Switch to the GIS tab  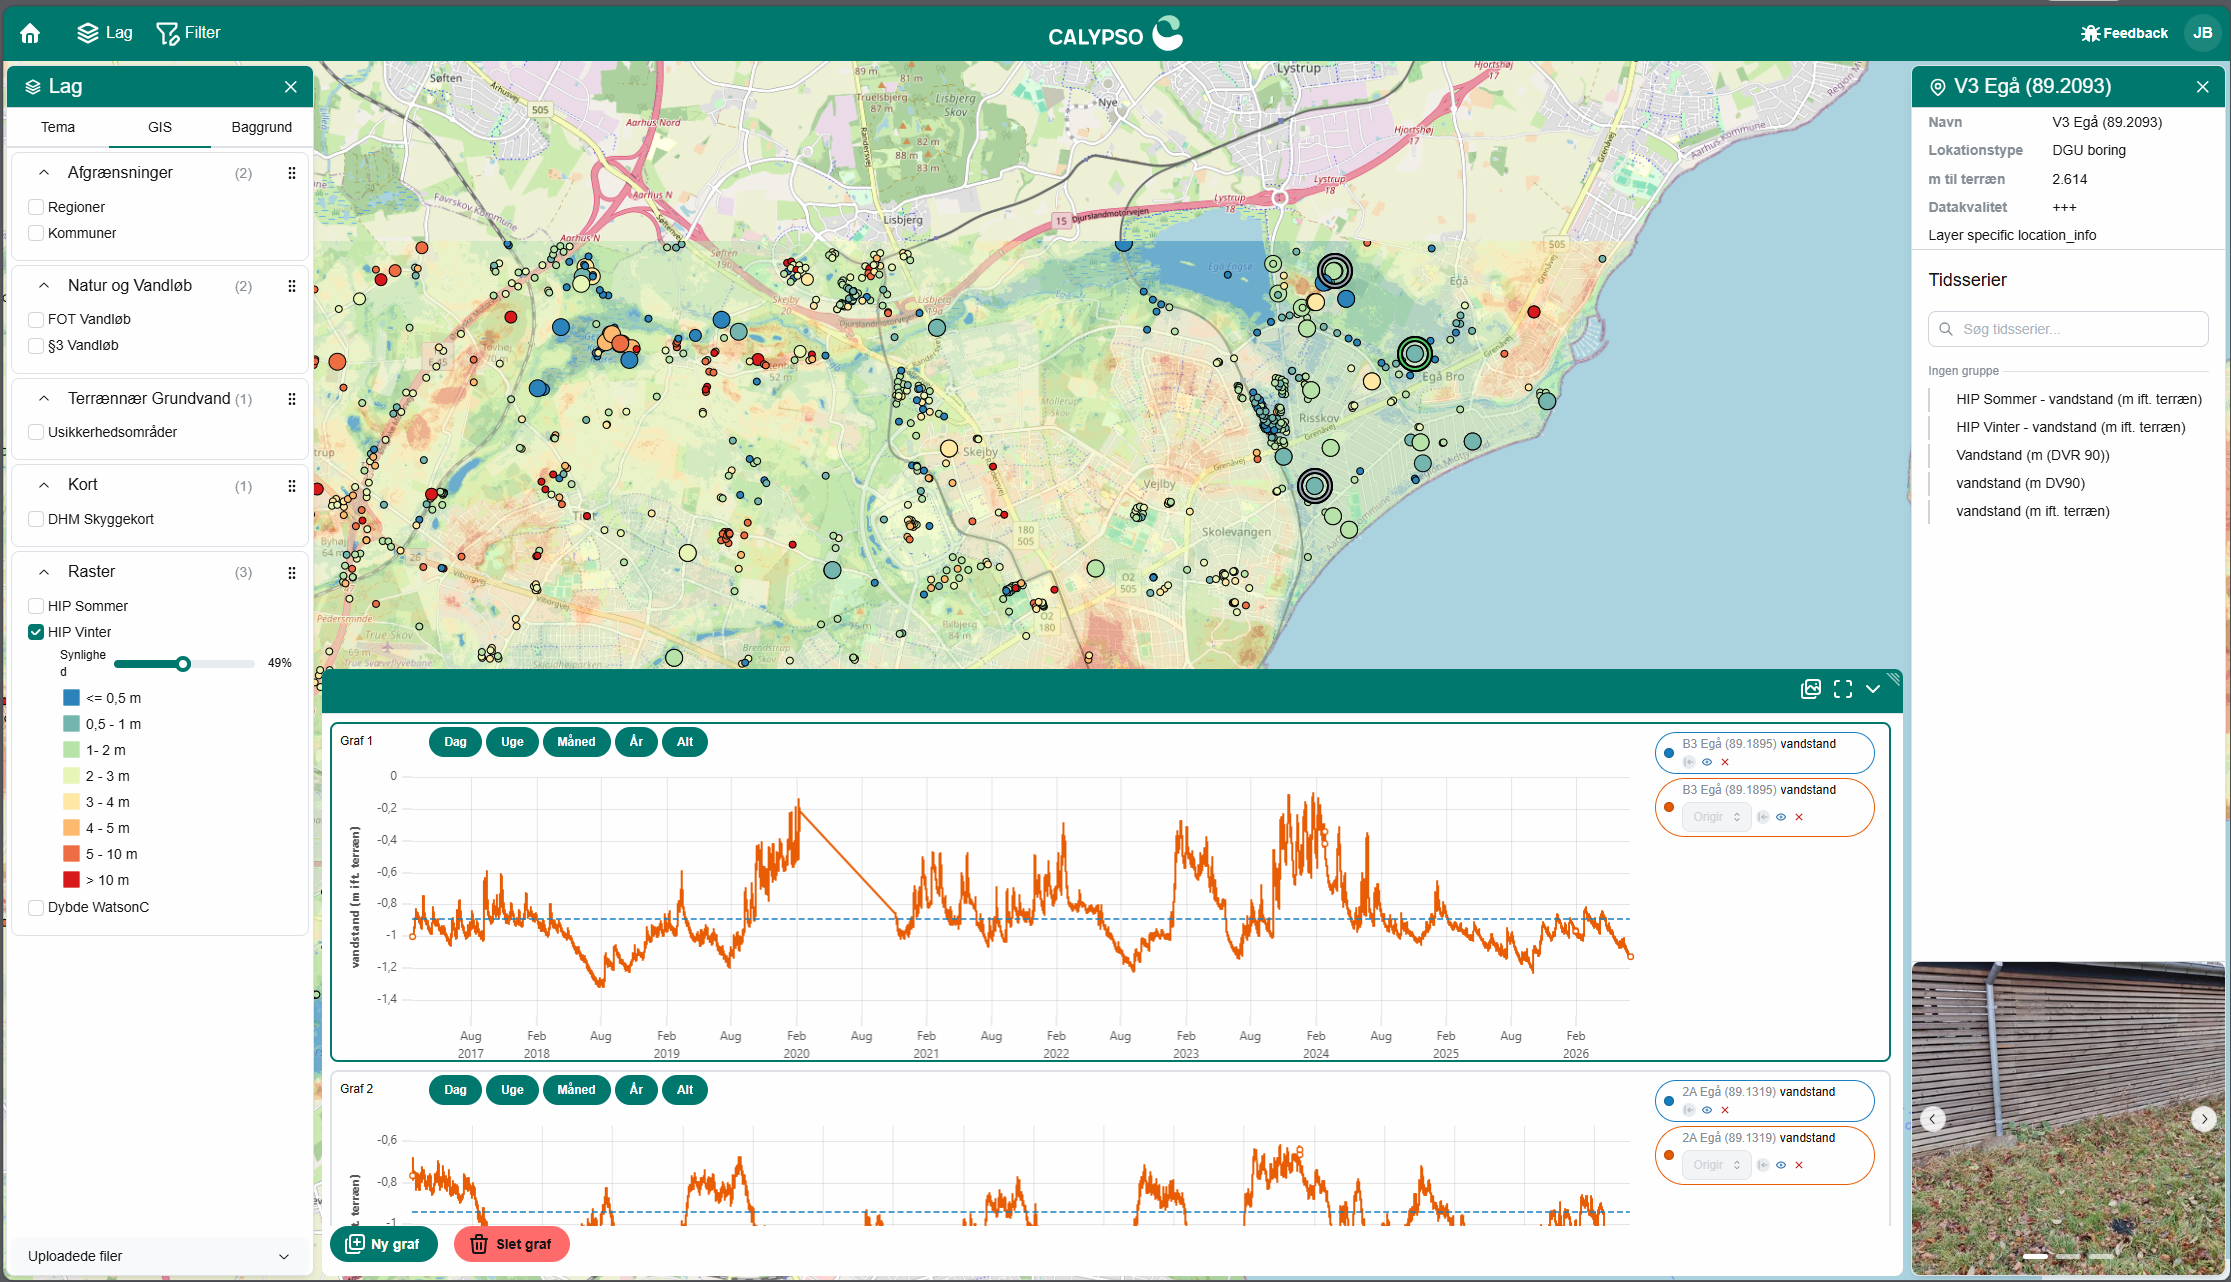click(160, 127)
